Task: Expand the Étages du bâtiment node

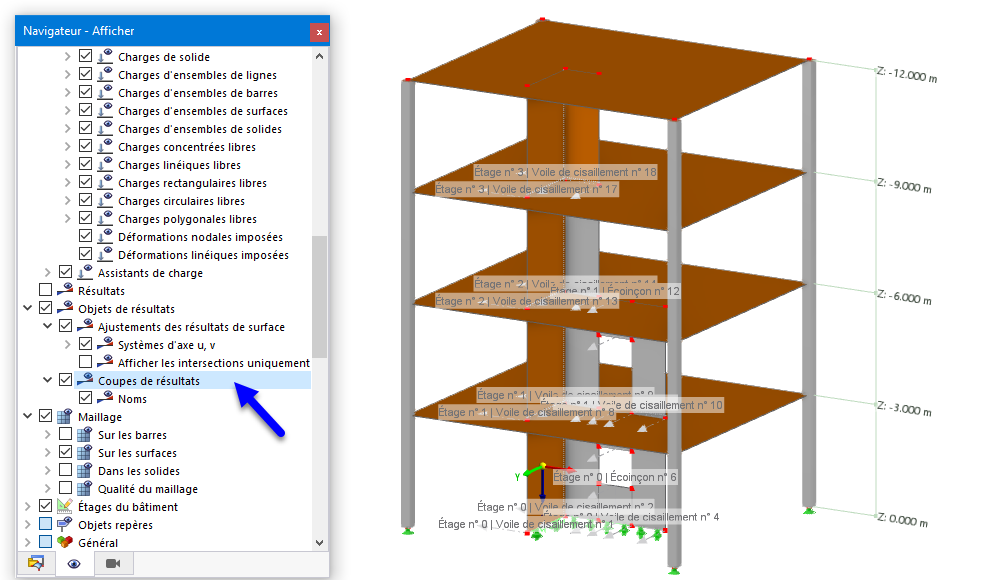Action: pos(27,506)
